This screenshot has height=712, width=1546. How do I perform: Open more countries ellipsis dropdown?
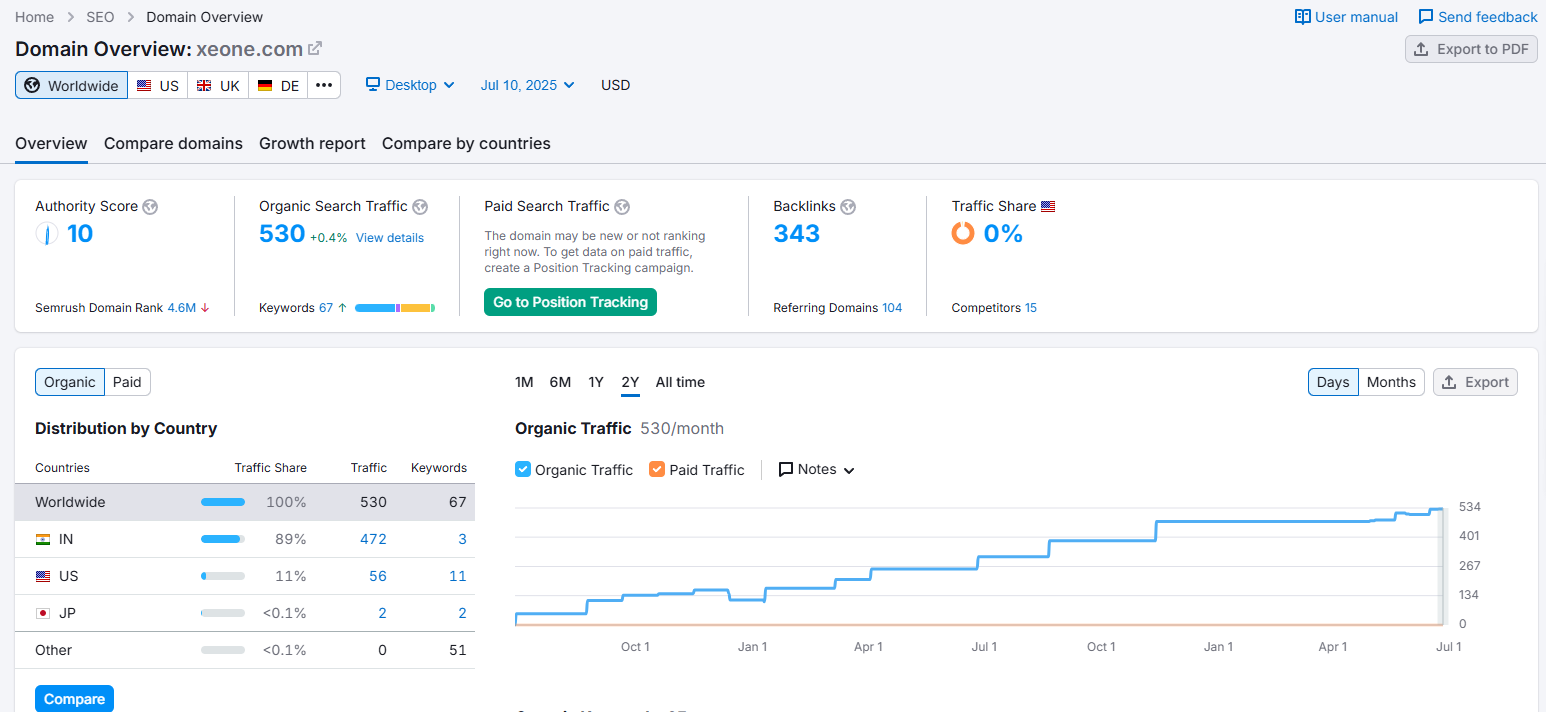(x=324, y=85)
